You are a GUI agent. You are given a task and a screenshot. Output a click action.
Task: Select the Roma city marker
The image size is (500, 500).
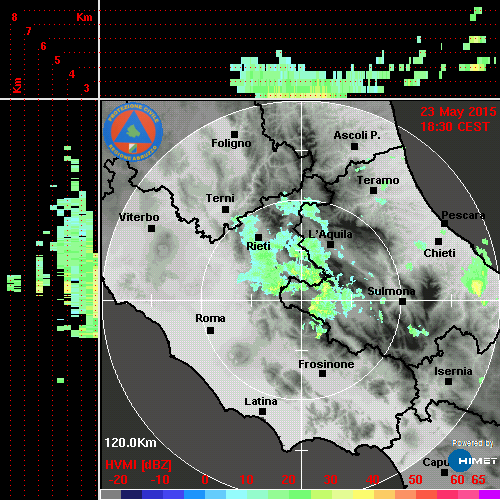click(x=210, y=331)
